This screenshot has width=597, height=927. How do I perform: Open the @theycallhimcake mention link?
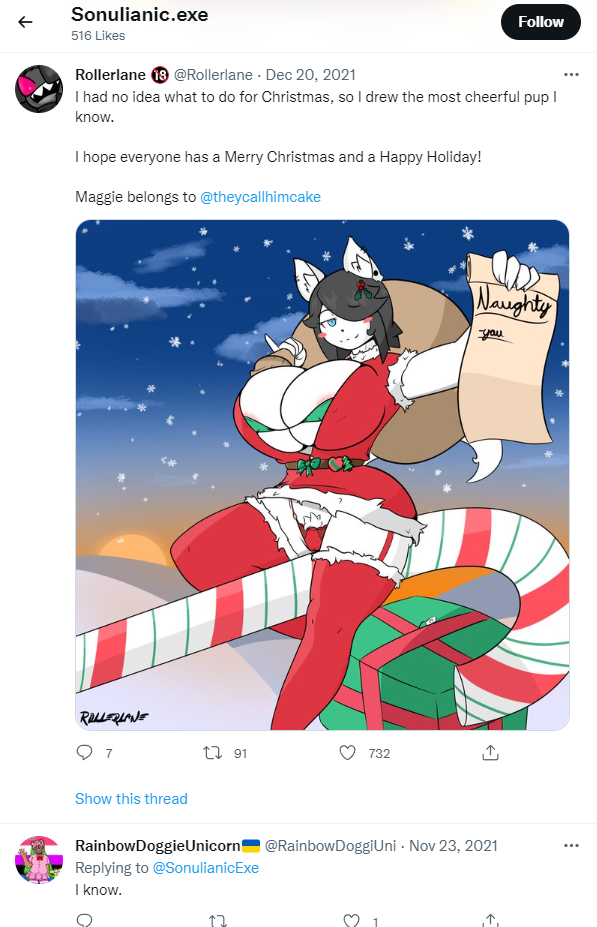tap(260, 197)
